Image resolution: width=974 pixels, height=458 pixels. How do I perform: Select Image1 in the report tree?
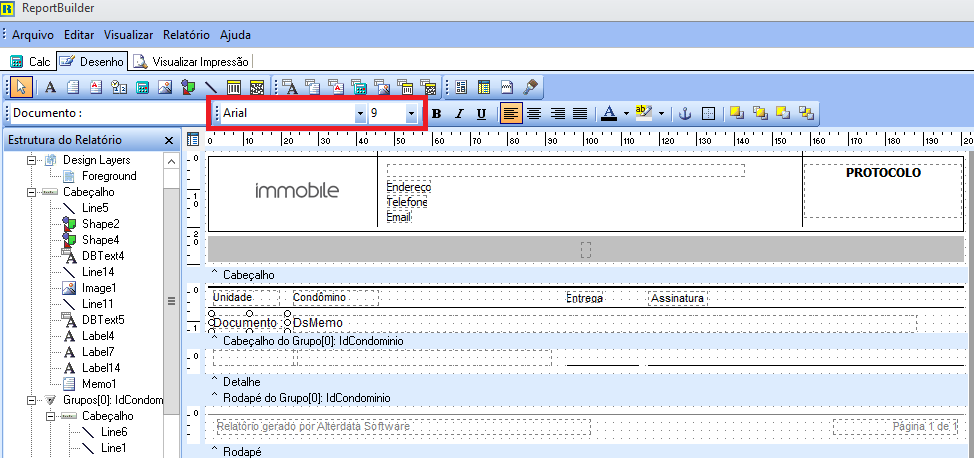(x=99, y=288)
